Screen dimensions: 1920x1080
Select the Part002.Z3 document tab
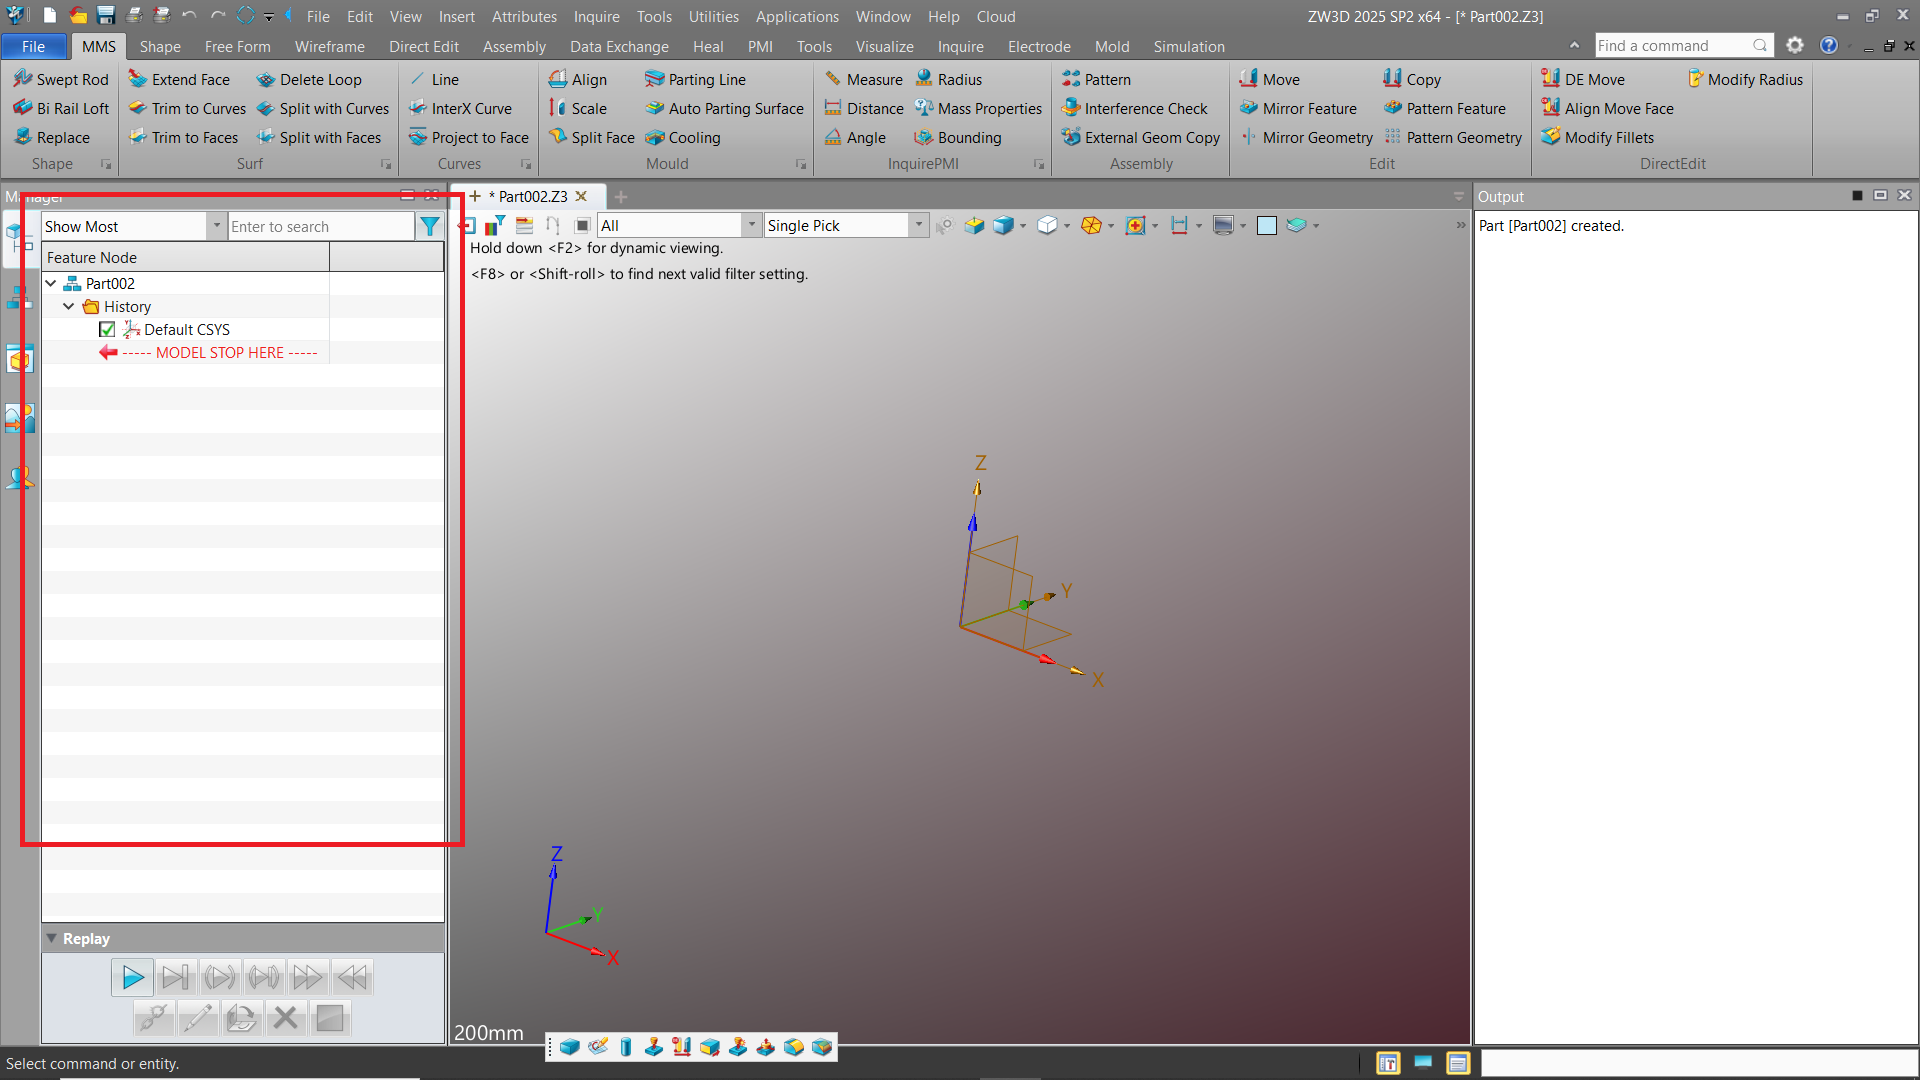click(x=530, y=196)
